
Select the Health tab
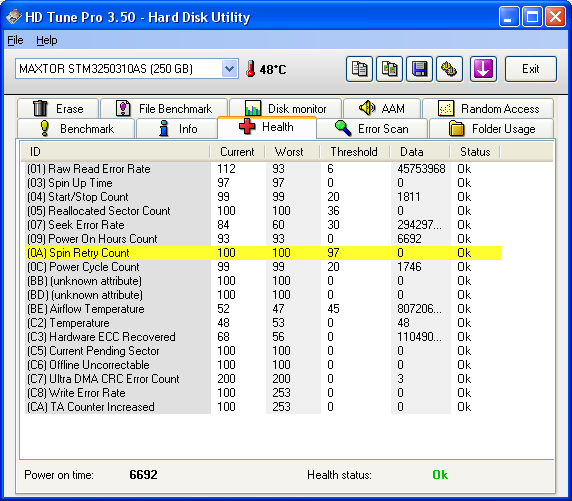point(267,127)
